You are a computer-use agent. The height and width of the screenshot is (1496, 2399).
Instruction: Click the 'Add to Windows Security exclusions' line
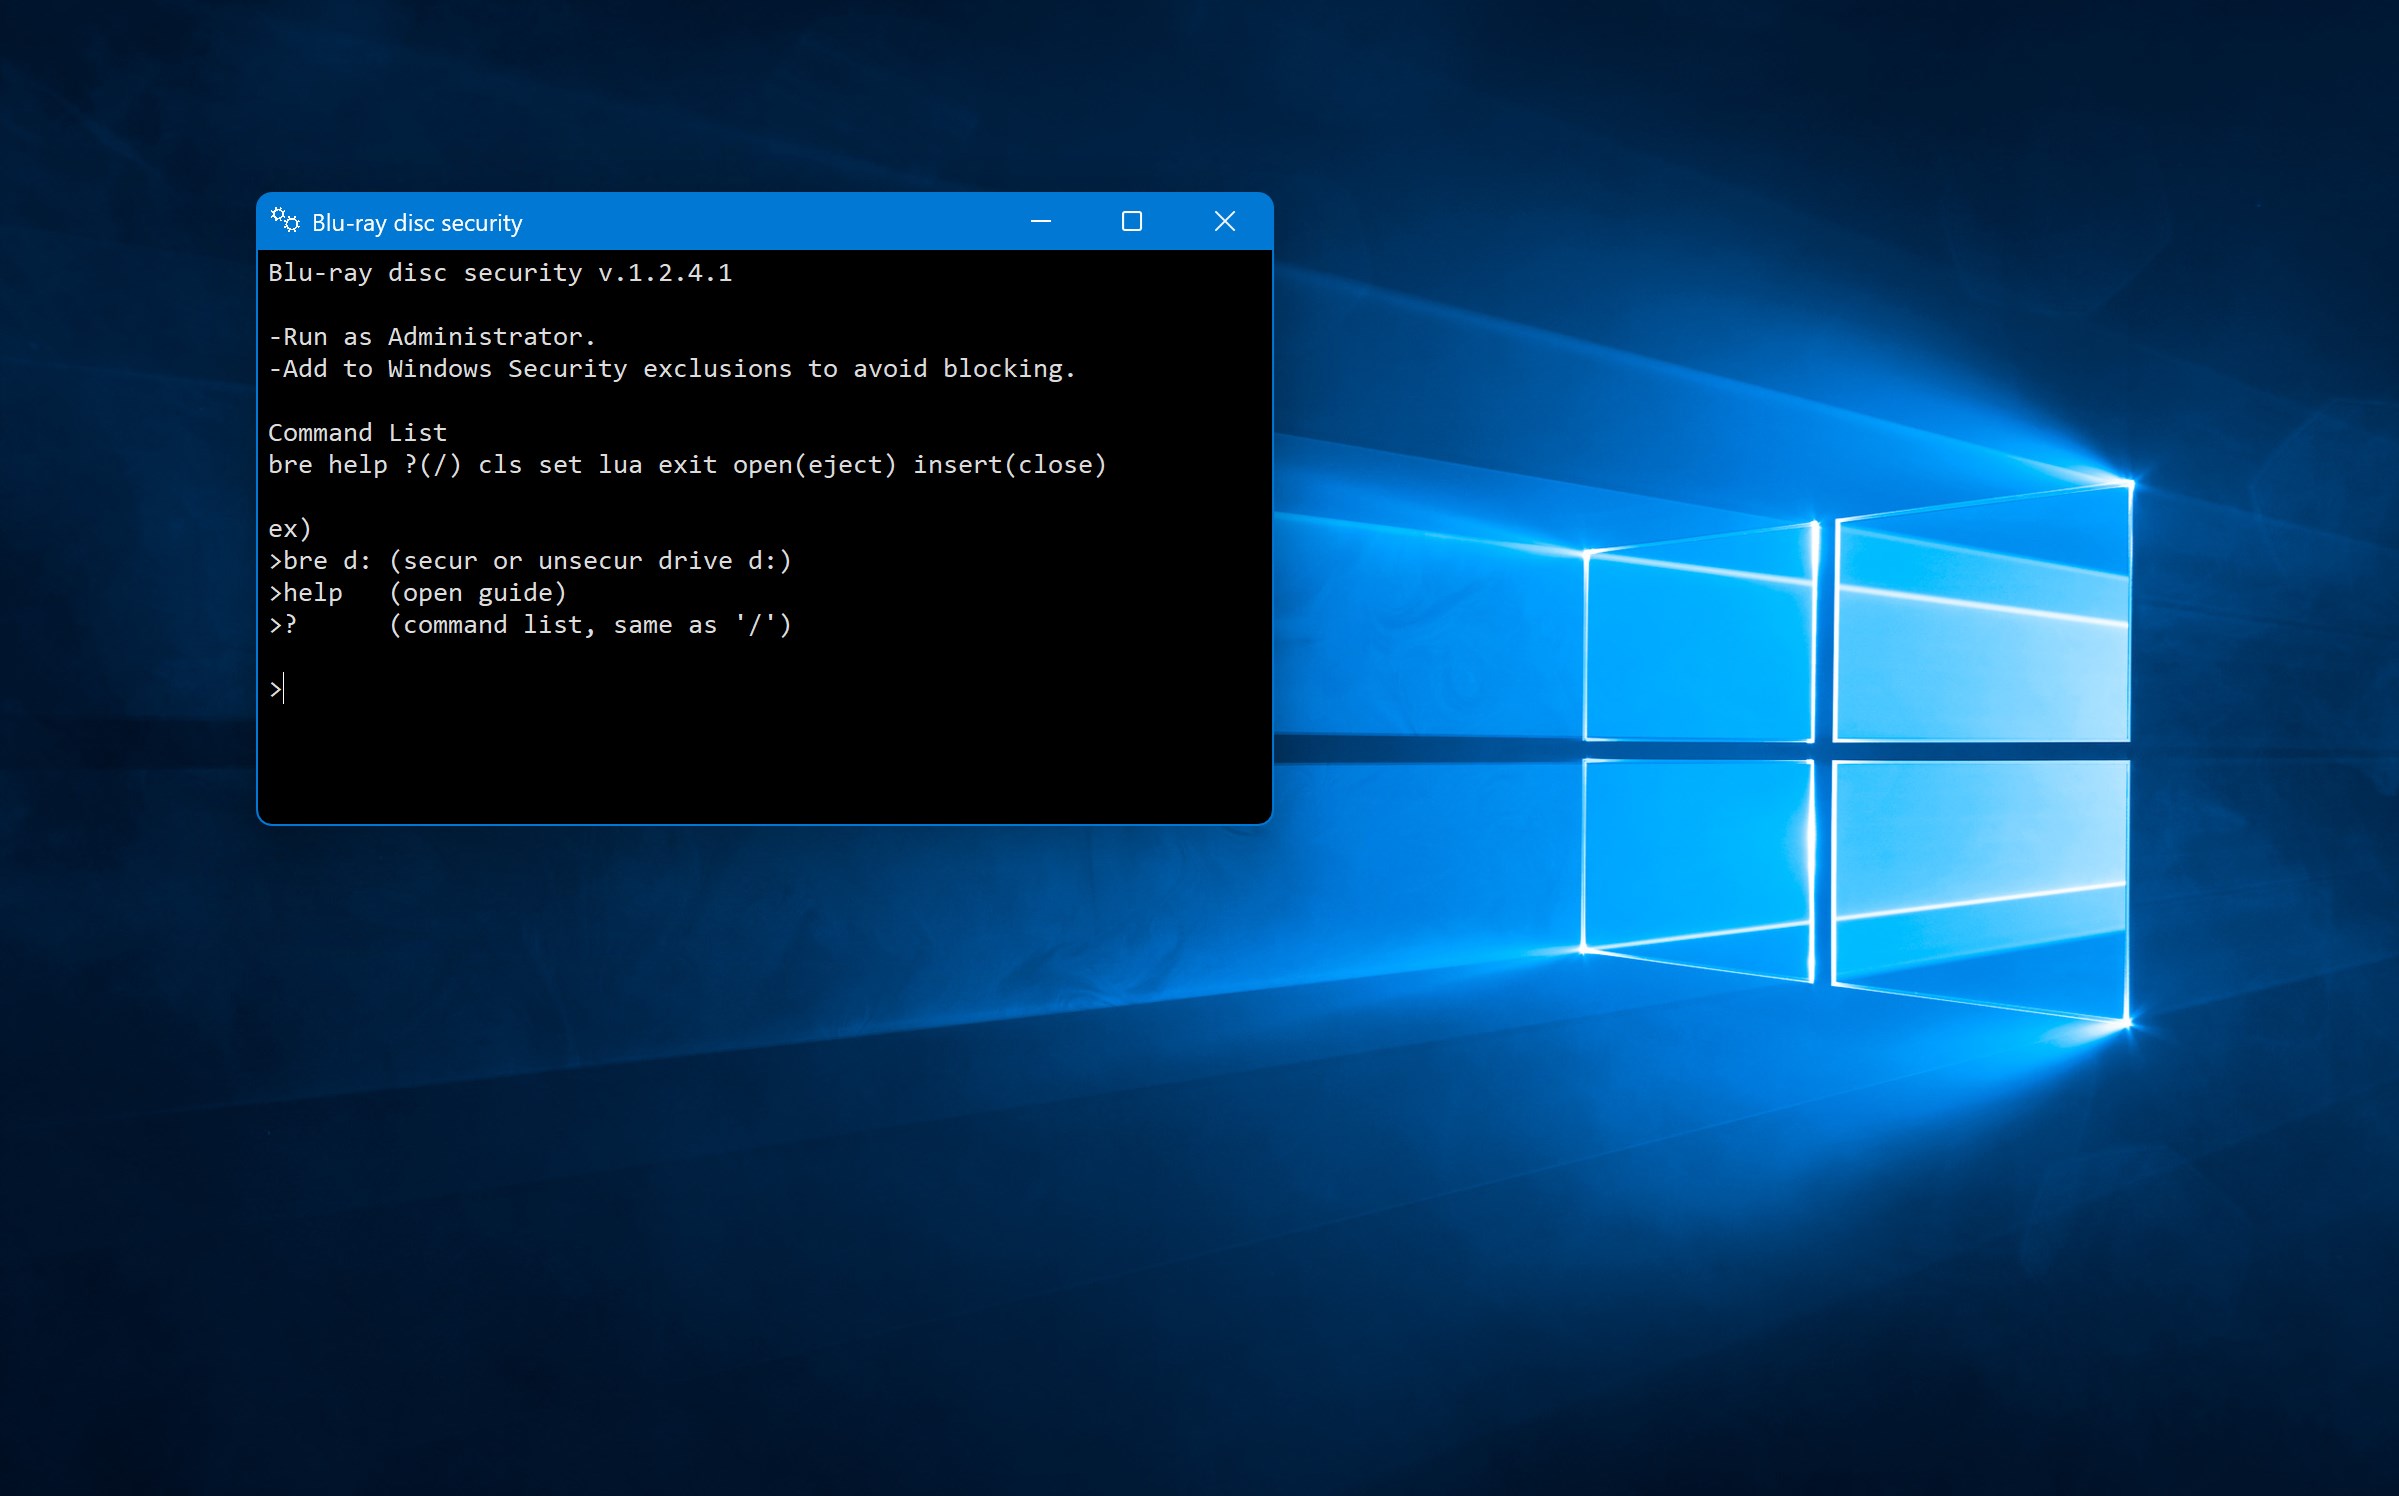[672, 369]
